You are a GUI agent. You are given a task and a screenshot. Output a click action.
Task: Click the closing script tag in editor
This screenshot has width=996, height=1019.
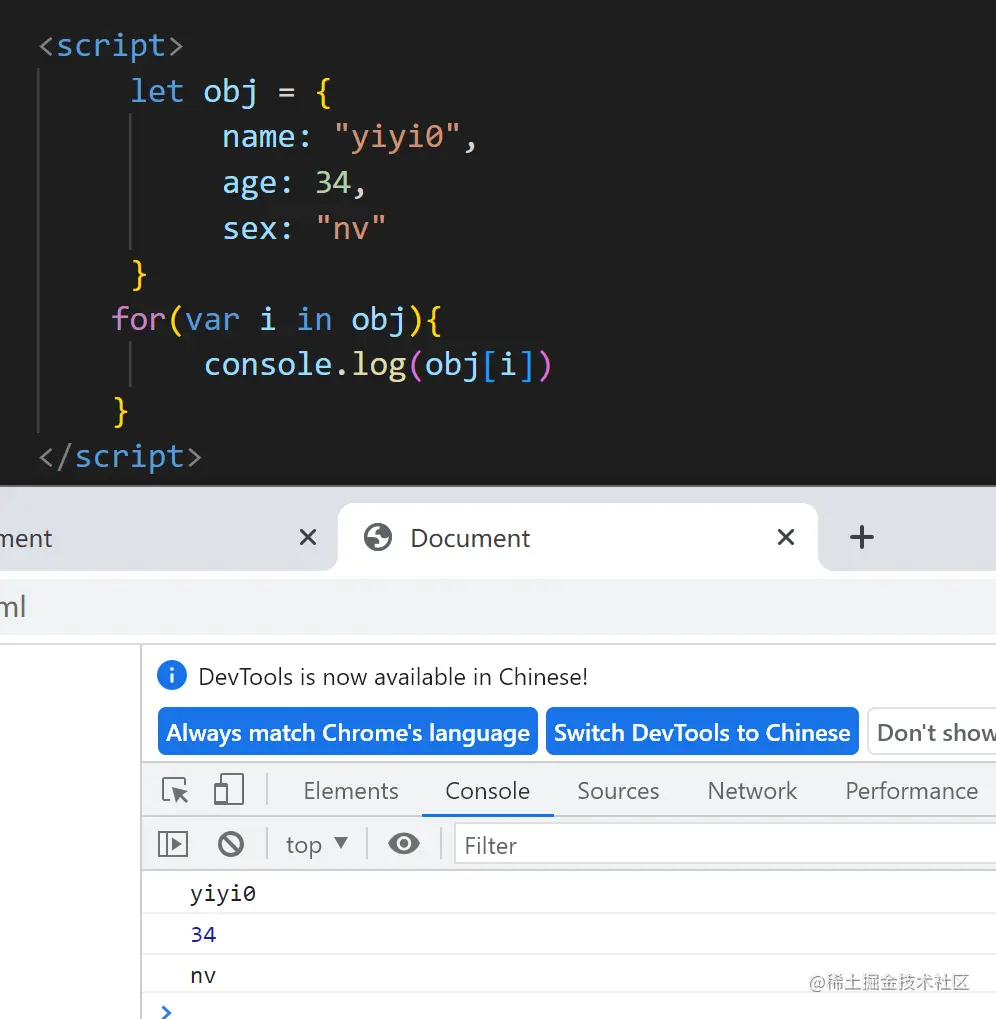(120, 457)
